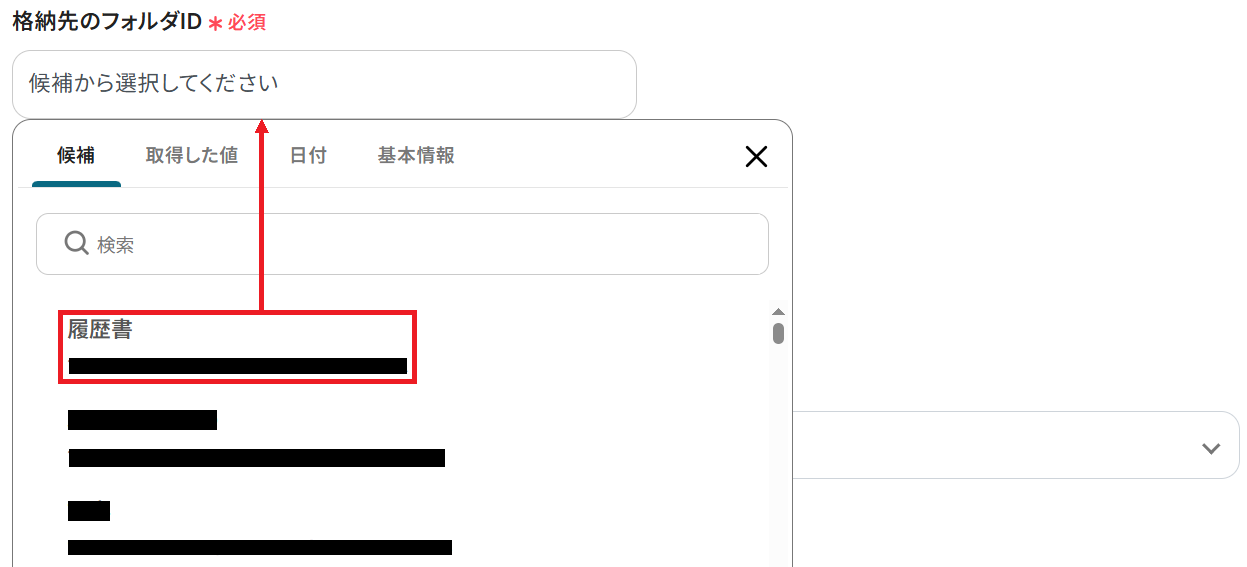Click the redacted ID under 履歴書
The width and height of the screenshot is (1247, 567).
(237, 366)
